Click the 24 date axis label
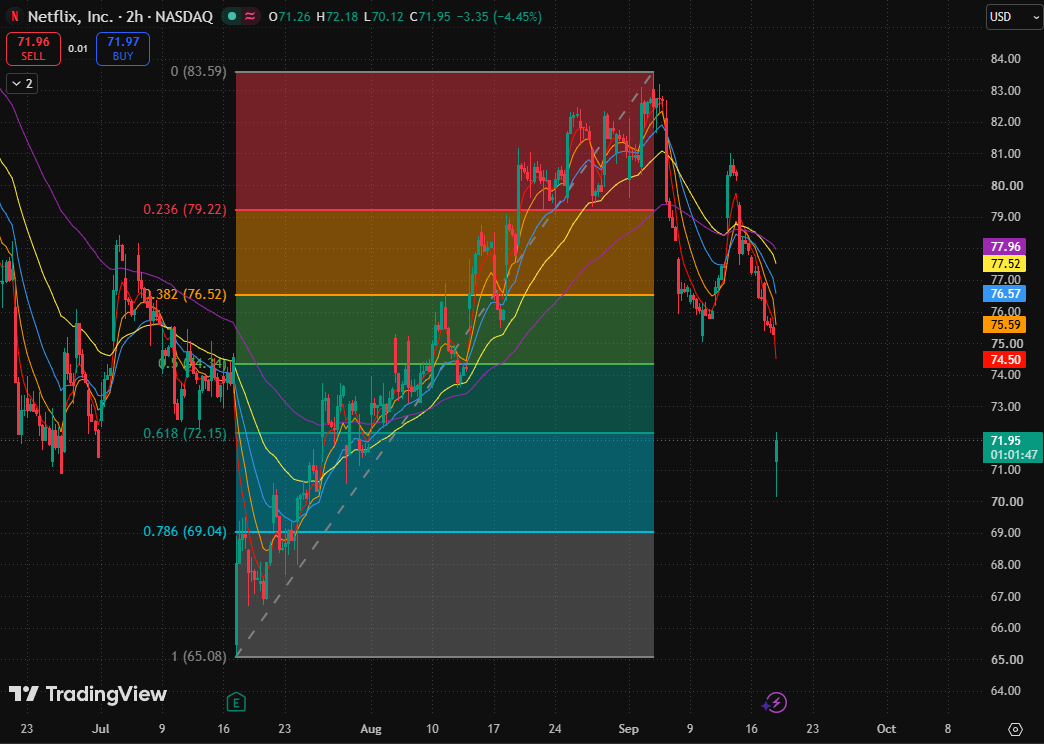Screen dimensions: 1044x744 point(555,729)
